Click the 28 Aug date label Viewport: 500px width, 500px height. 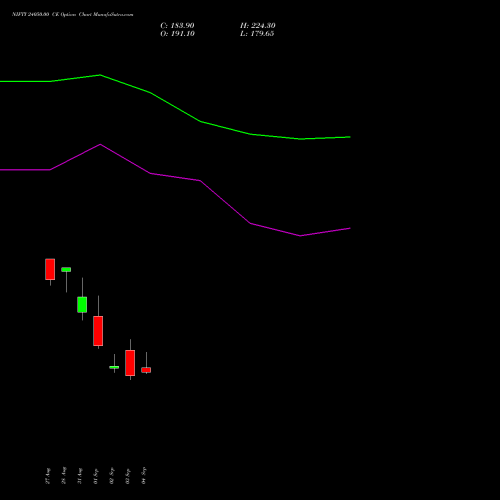tap(64, 476)
